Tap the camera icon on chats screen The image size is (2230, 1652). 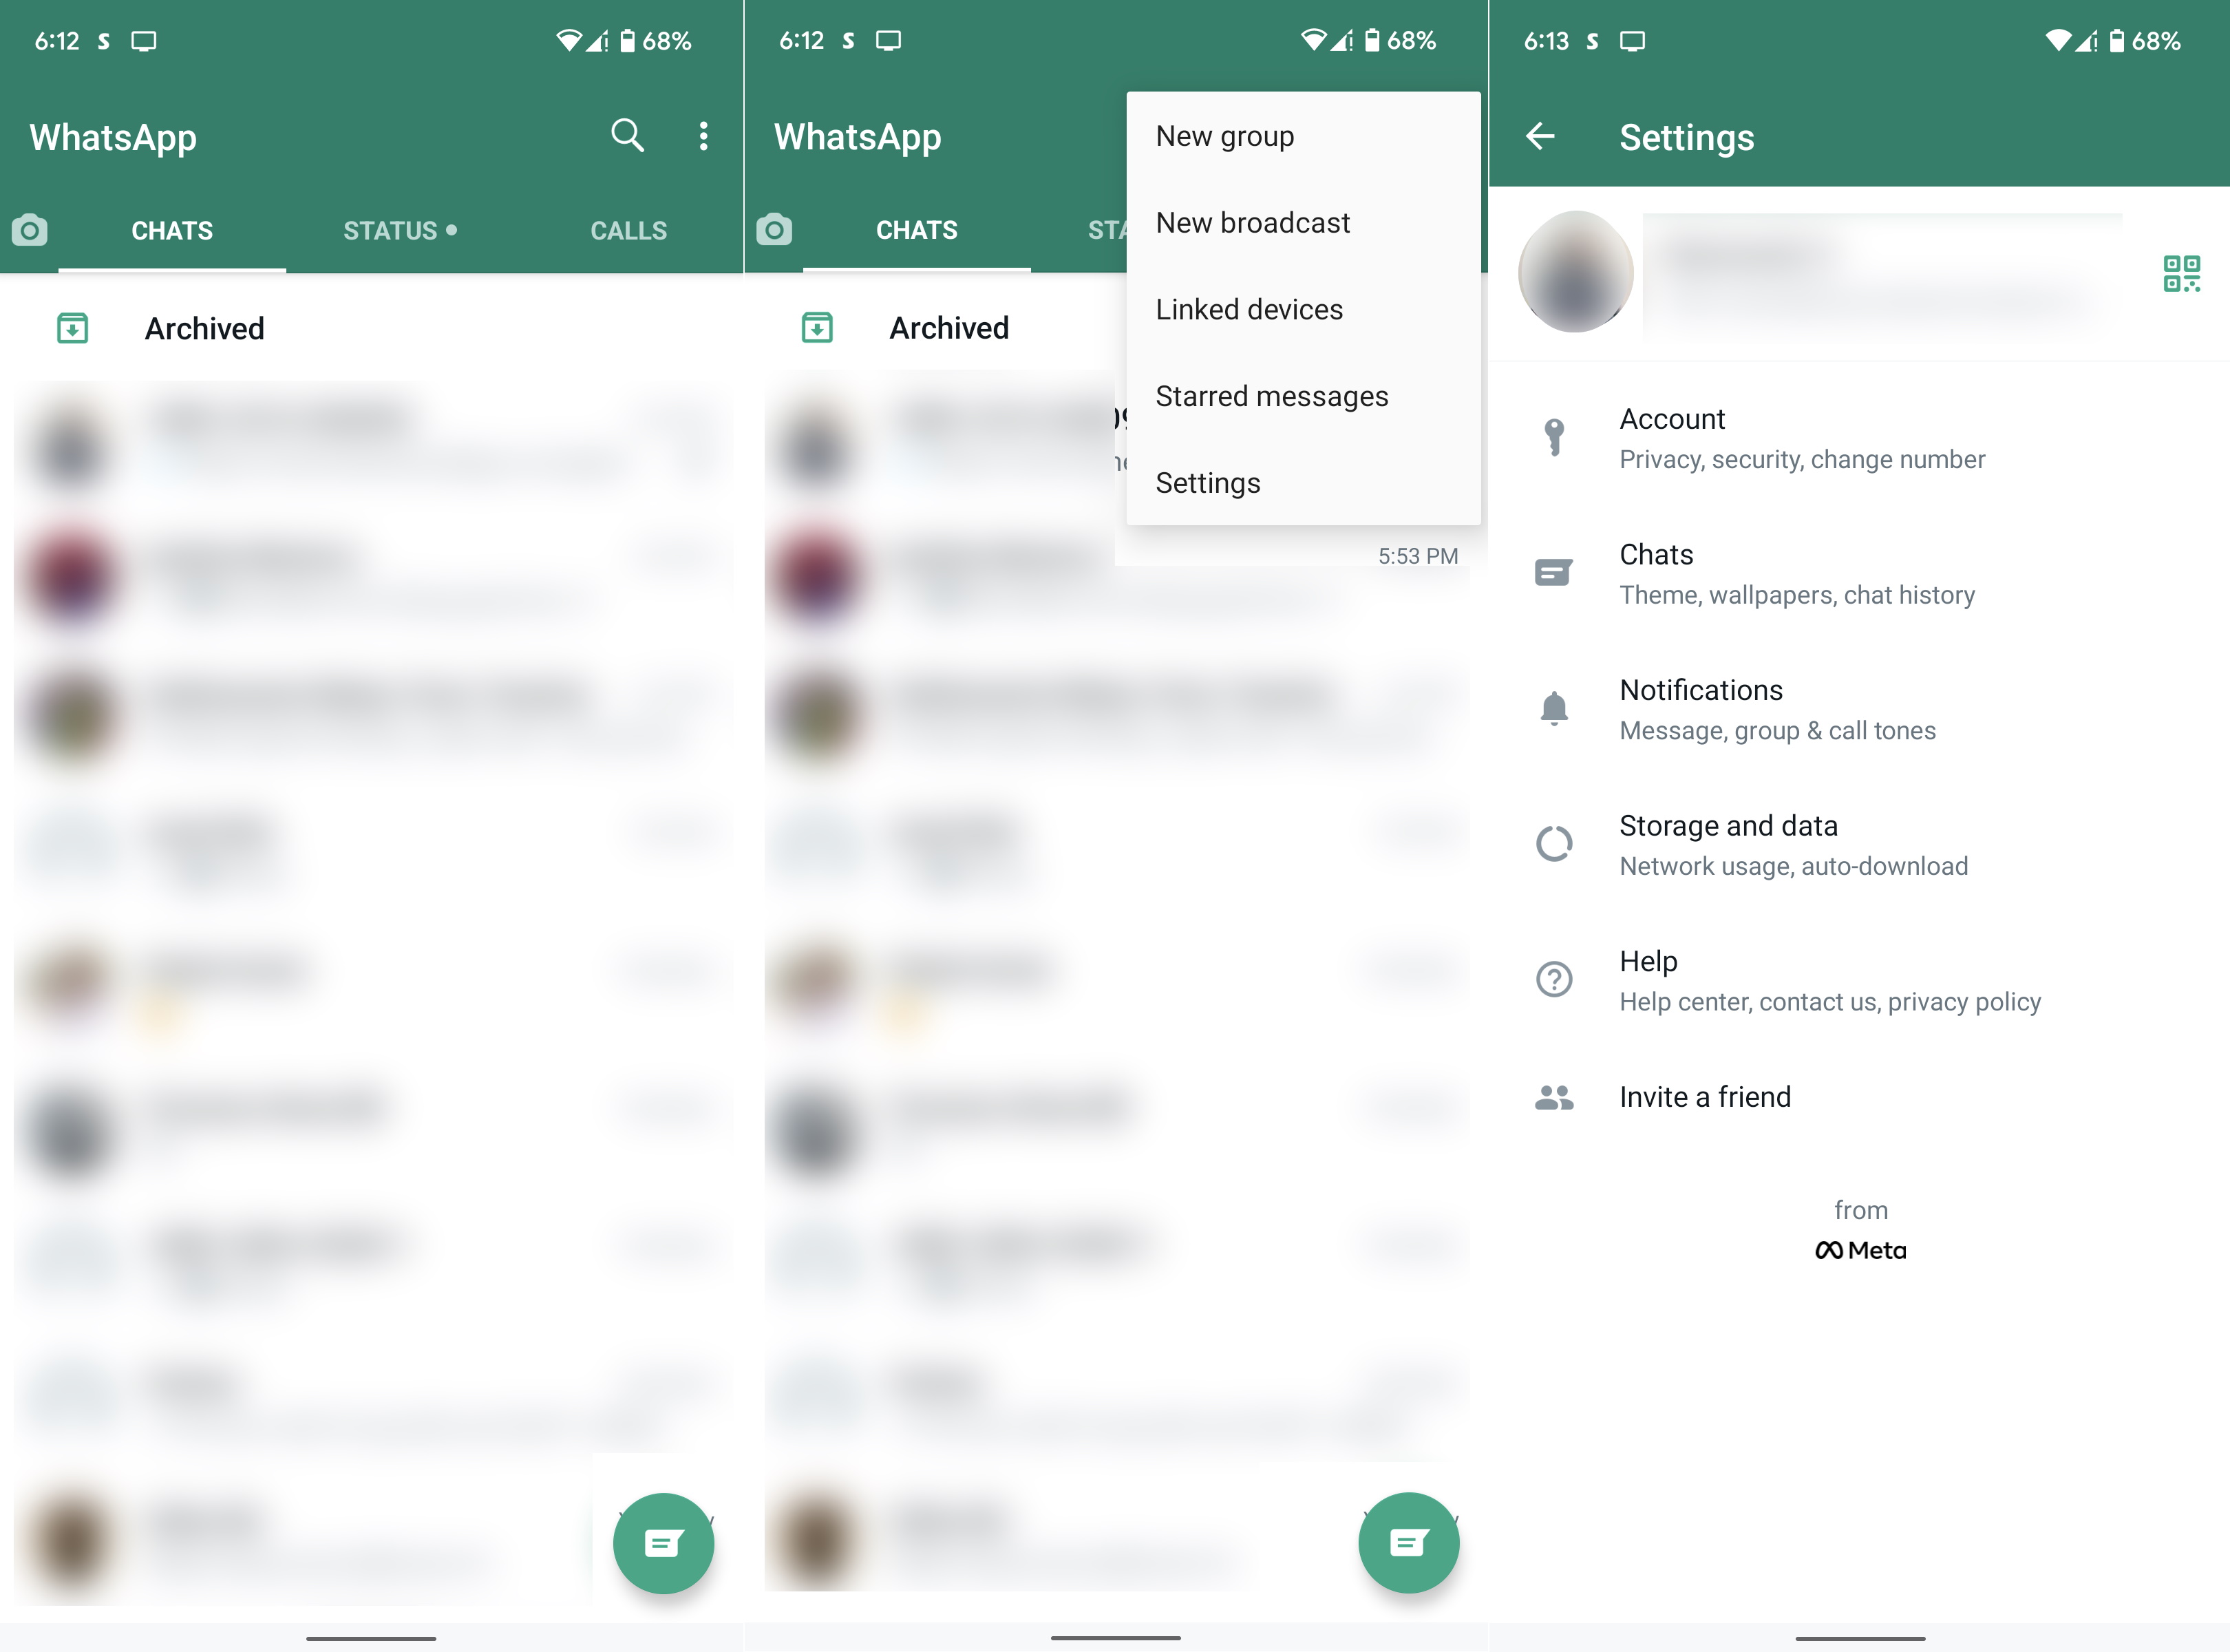click(x=30, y=227)
